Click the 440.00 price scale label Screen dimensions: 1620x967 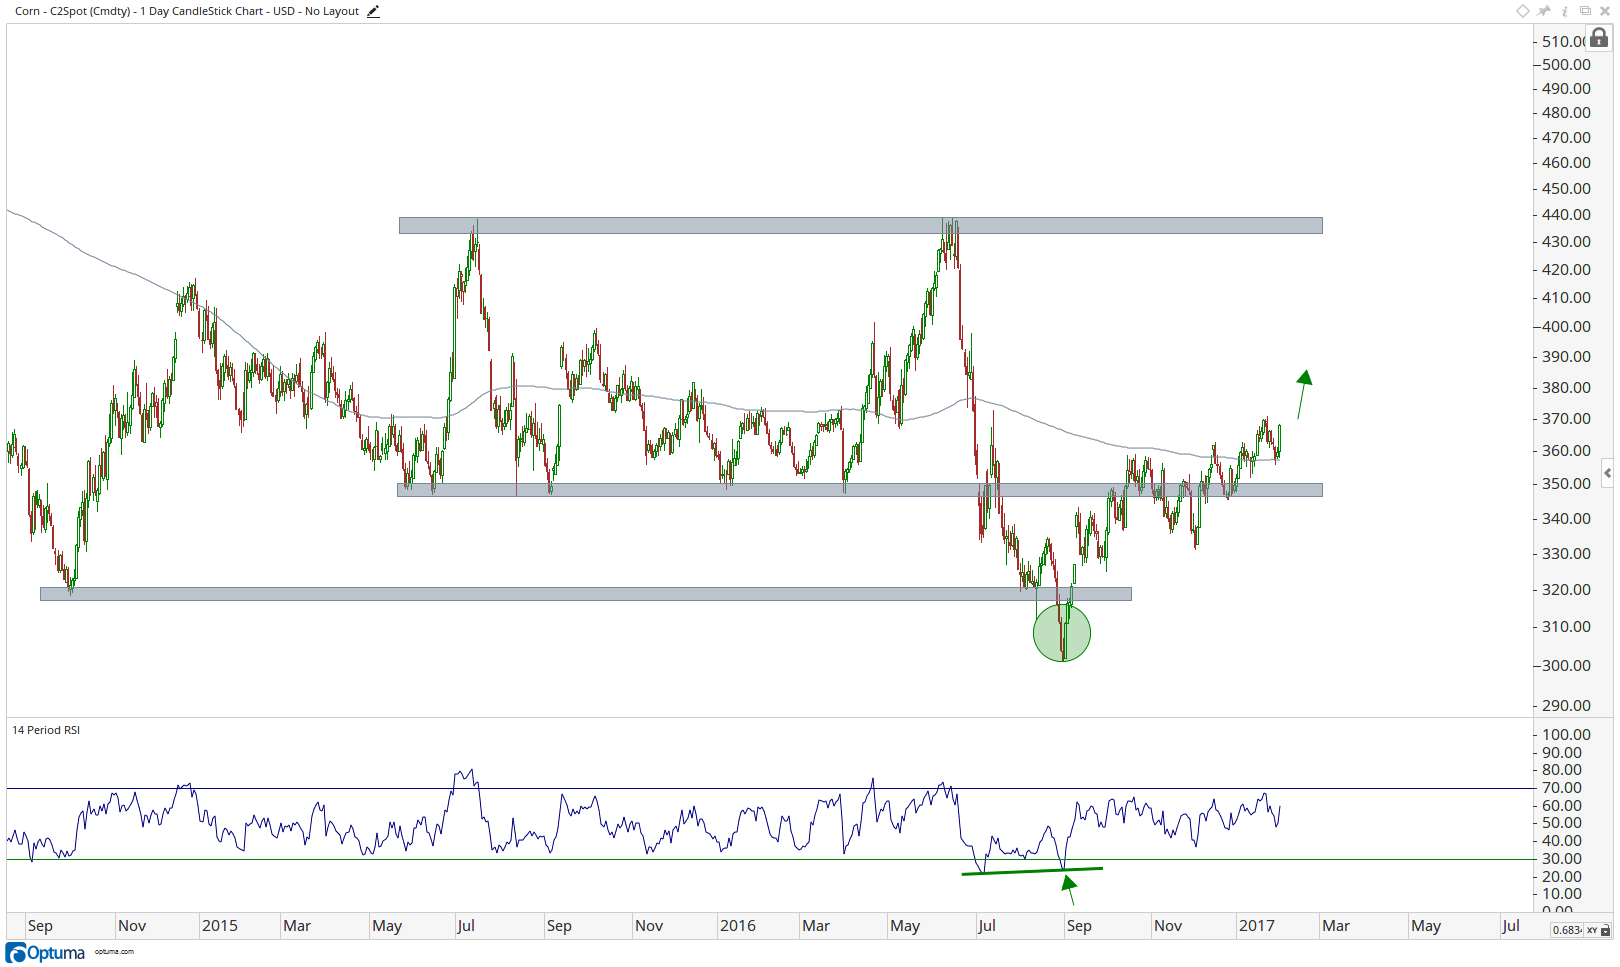click(x=1566, y=215)
